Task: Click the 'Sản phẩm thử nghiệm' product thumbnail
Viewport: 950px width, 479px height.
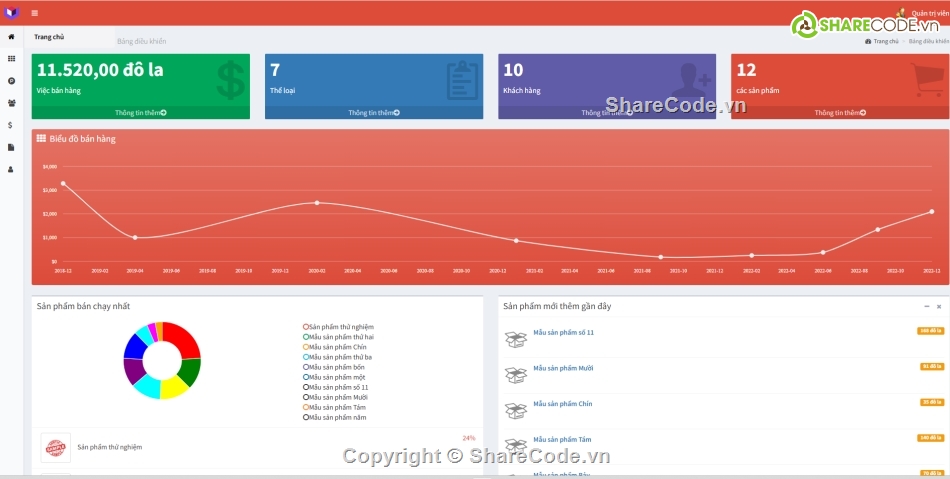Action: [x=56, y=447]
